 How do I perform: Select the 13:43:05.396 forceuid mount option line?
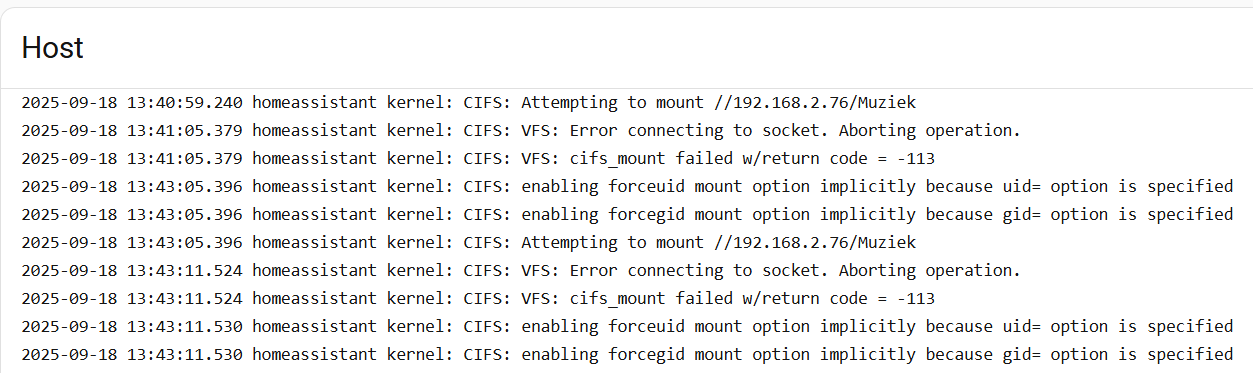[x=627, y=186]
